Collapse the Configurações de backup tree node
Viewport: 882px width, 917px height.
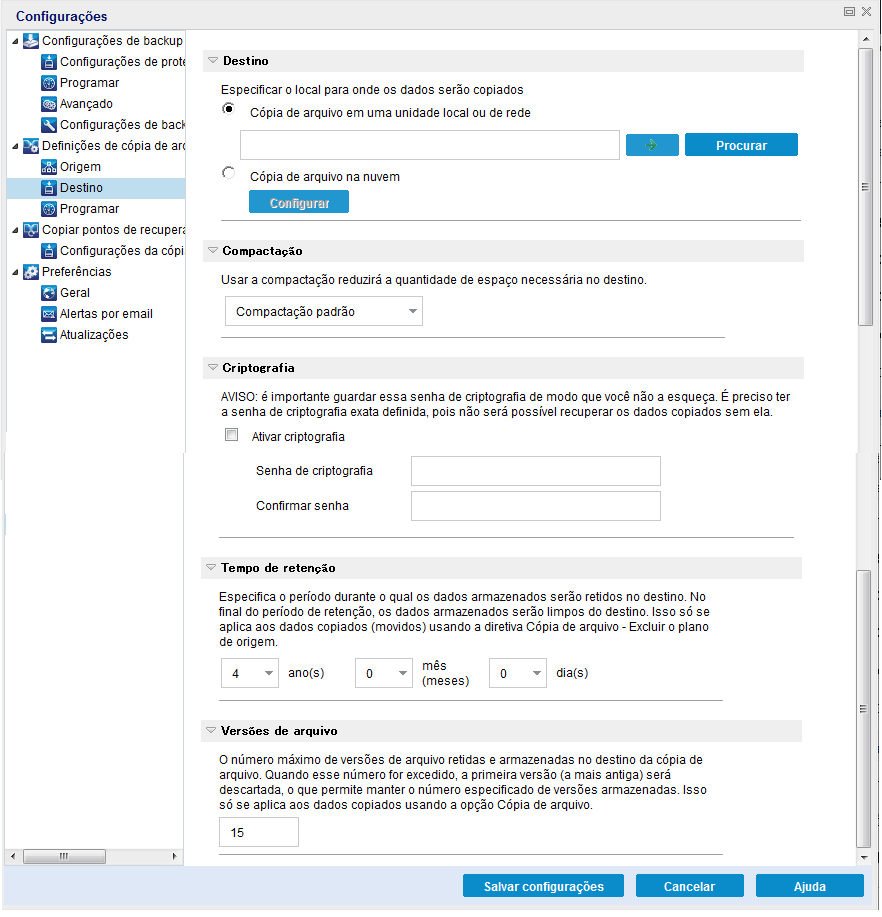(15, 42)
